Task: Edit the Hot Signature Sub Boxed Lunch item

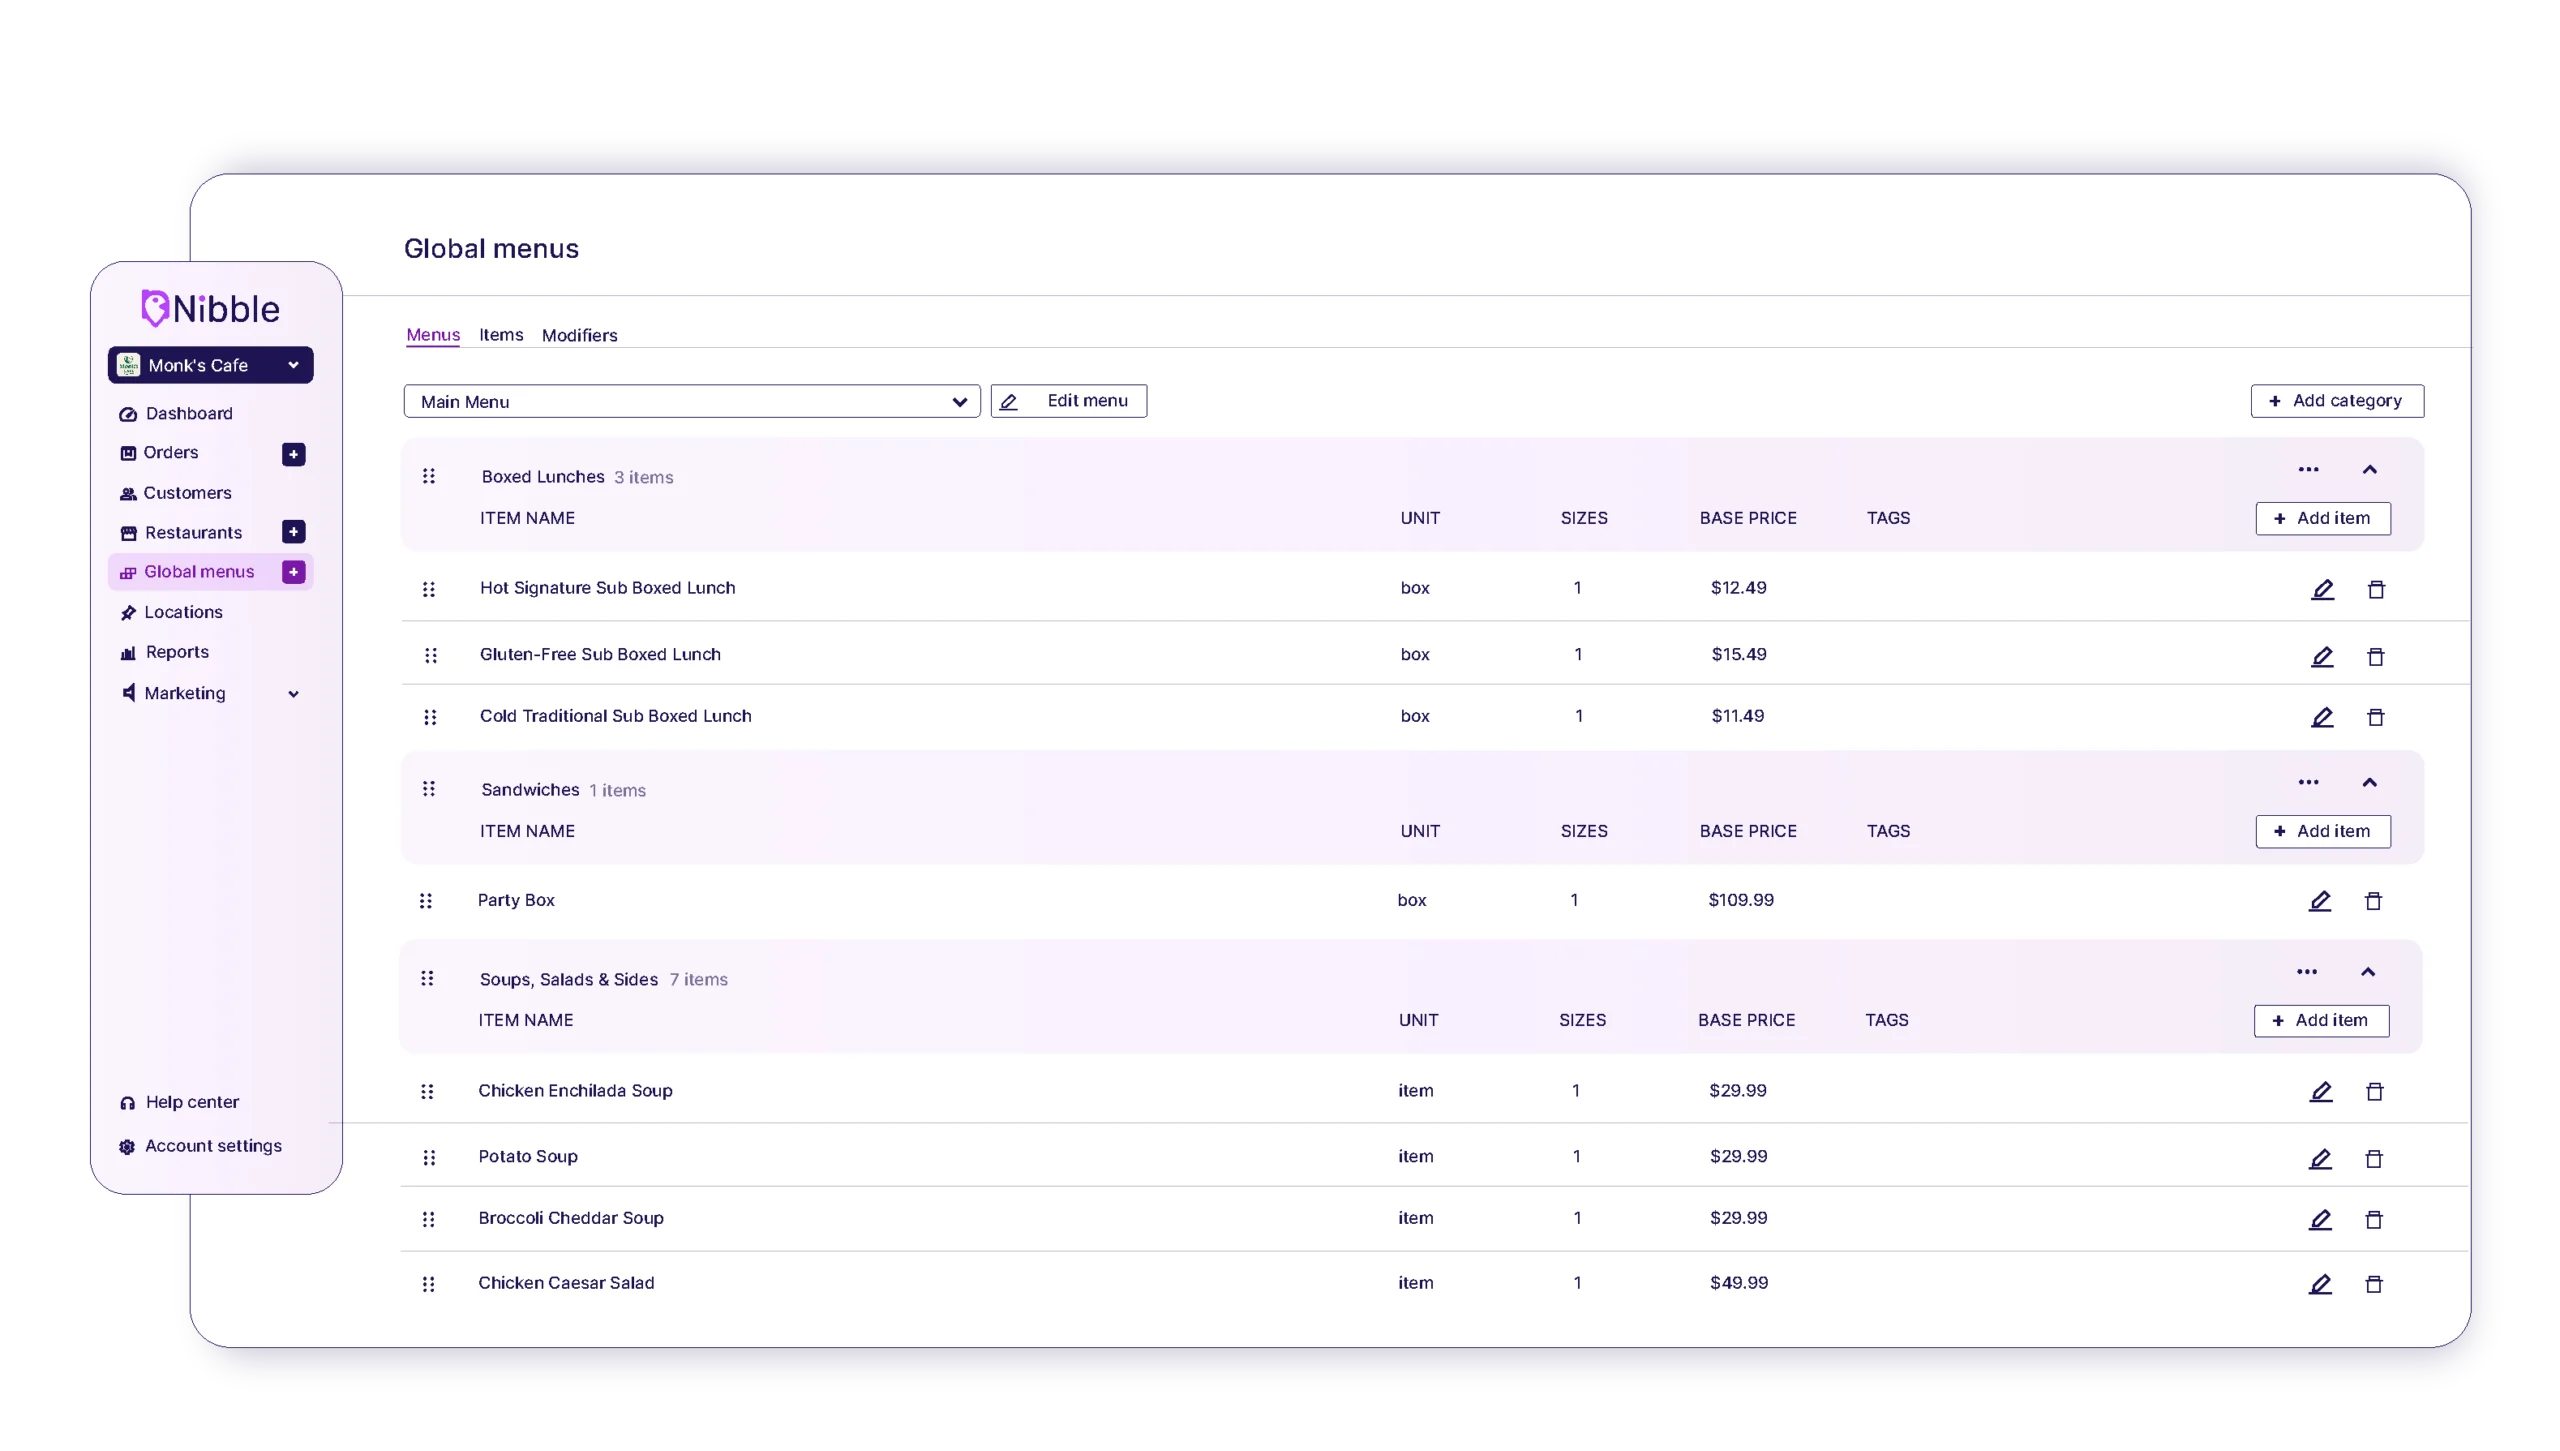Action: [2322, 590]
